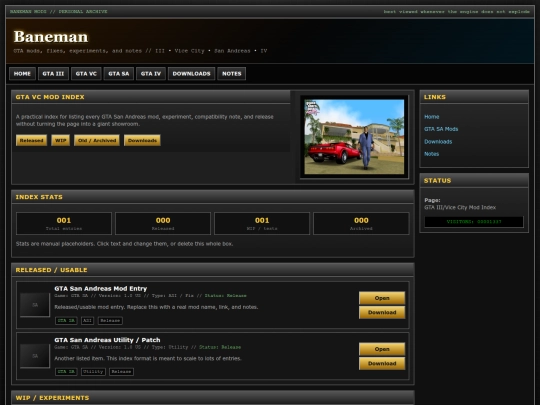Click the Released filter button

click(31, 141)
